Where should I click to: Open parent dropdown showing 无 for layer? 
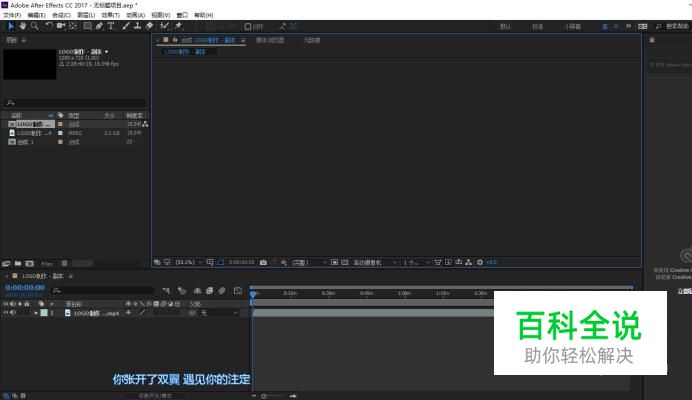click(x=218, y=313)
